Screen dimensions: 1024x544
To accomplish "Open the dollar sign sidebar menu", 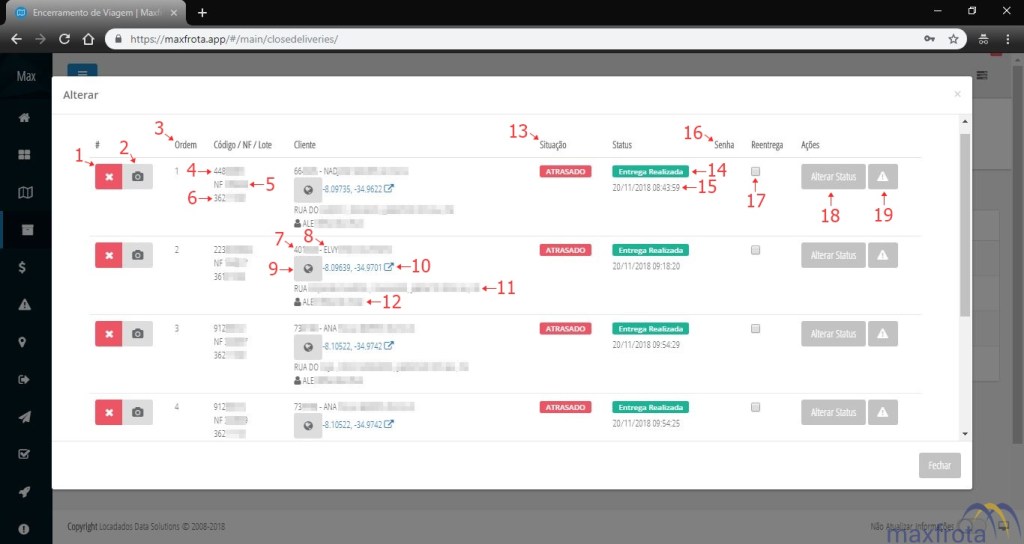I will (25, 267).
